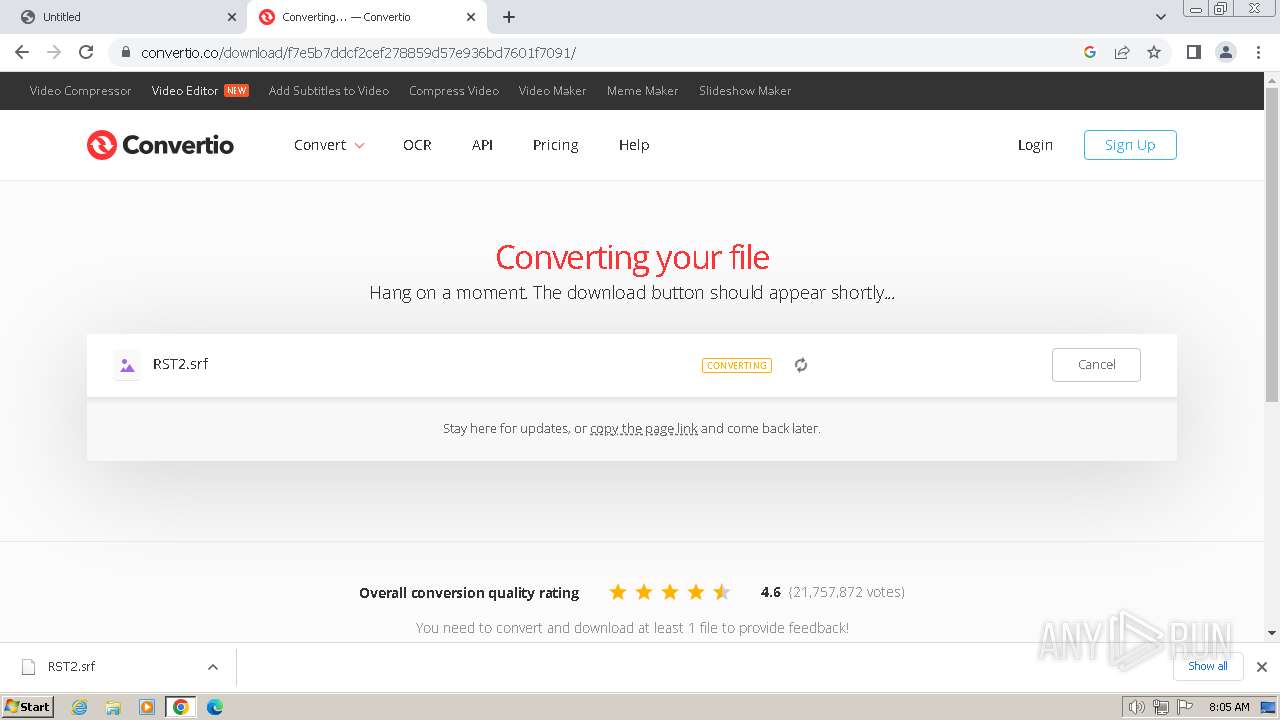The image size is (1280, 720).
Task: Click the browser forward arrow
Action: 54,52
